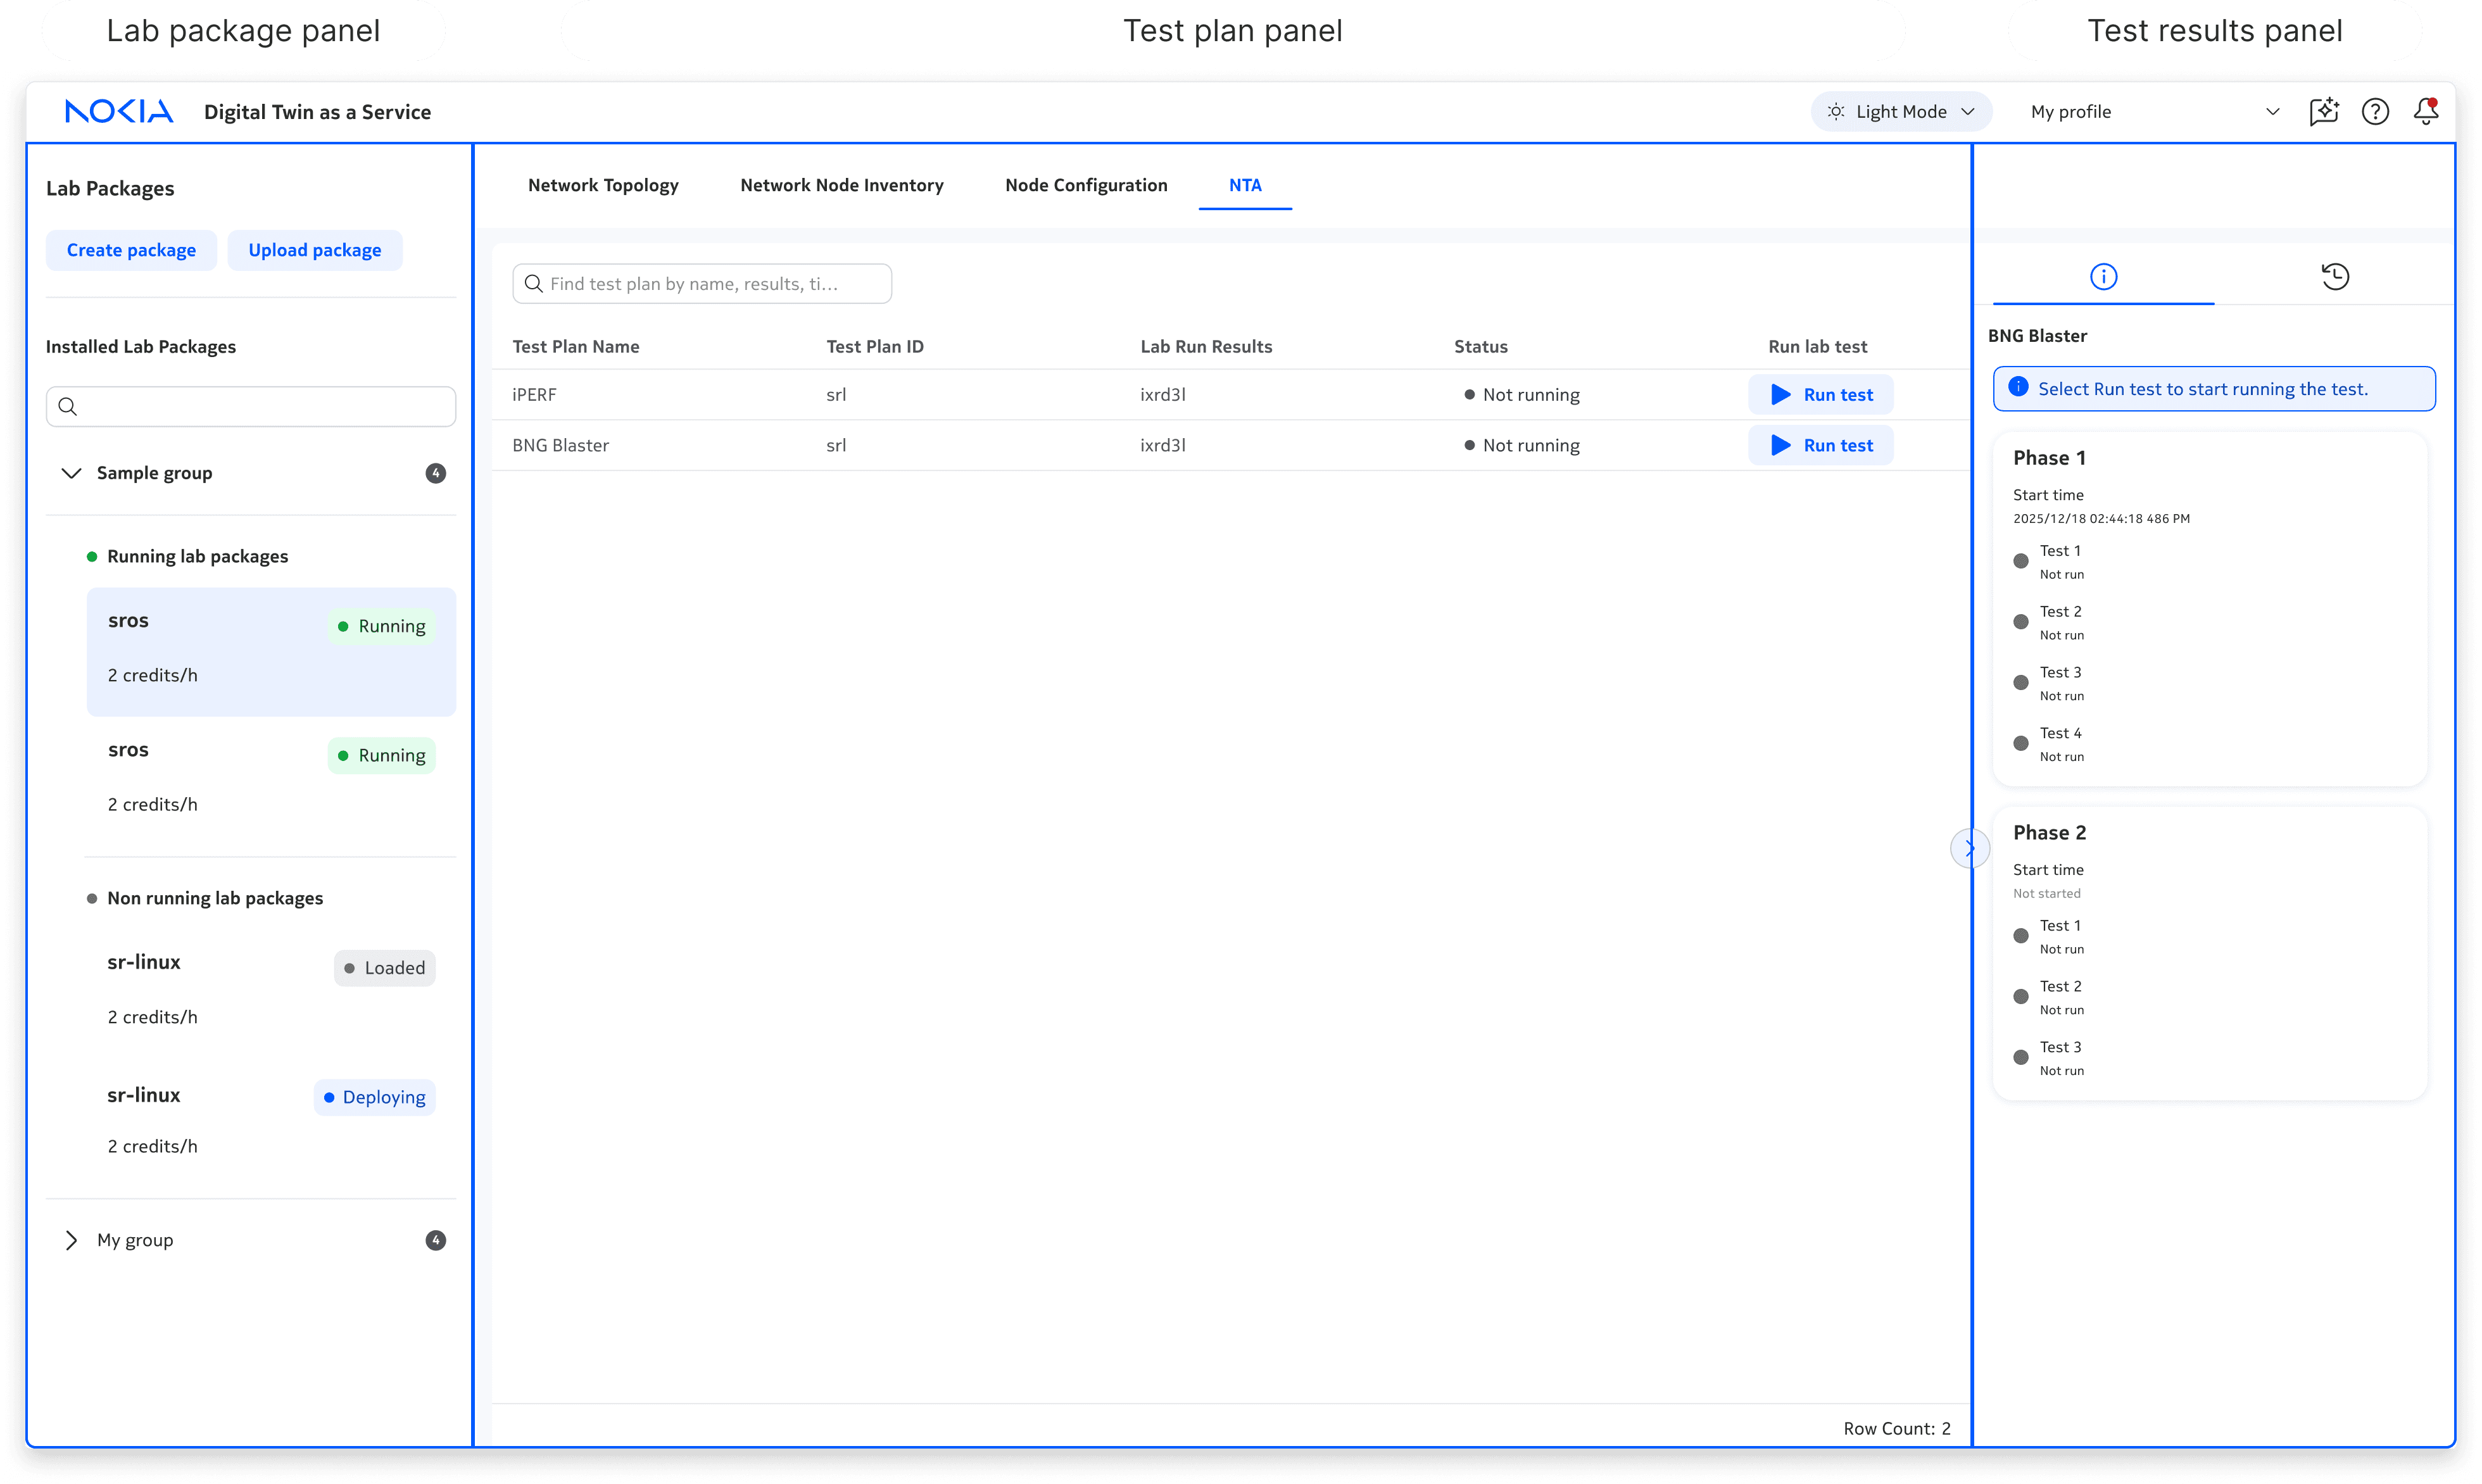Open the notifications bell
This screenshot has height=1484, width=2482.
point(2426,111)
